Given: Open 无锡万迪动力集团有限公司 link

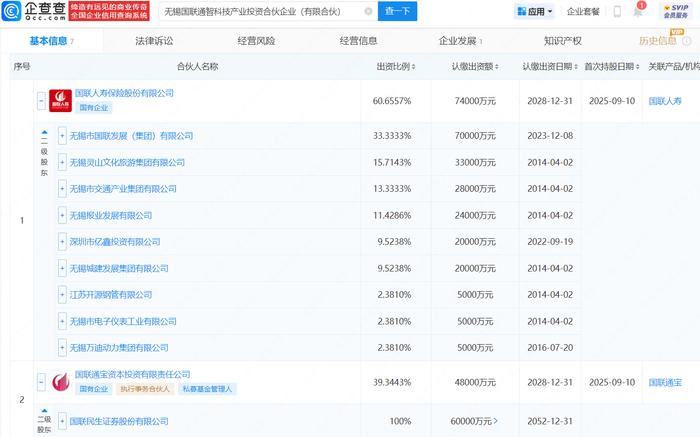Looking at the screenshot, I should (x=119, y=348).
